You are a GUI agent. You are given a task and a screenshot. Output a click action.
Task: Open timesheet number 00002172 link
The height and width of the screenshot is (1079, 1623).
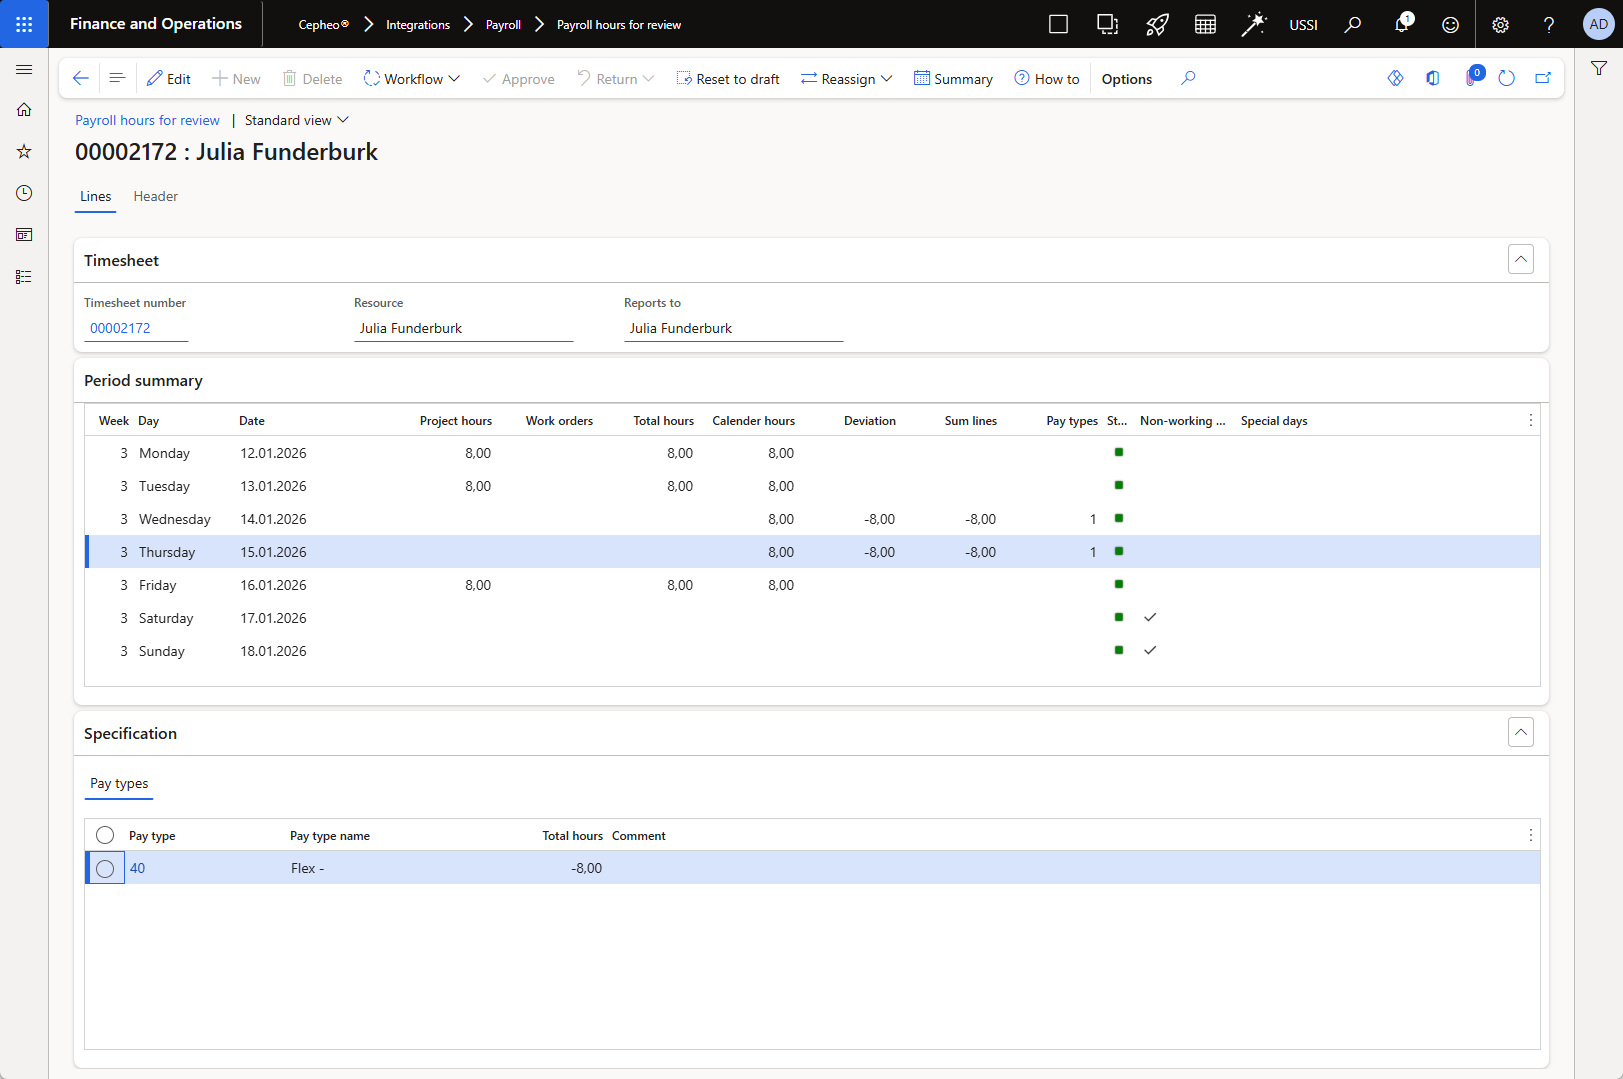(x=120, y=328)
